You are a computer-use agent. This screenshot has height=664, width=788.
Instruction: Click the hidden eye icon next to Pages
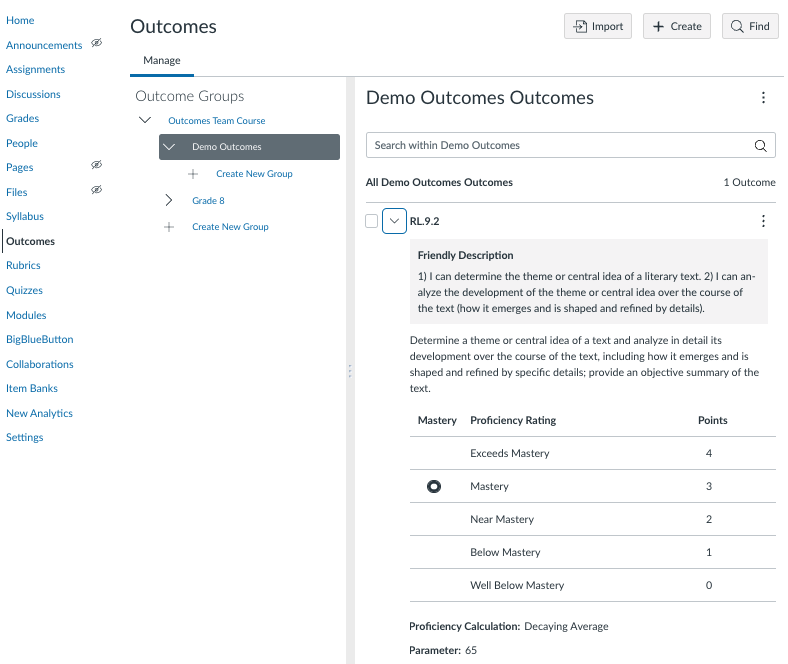point(97,166)
